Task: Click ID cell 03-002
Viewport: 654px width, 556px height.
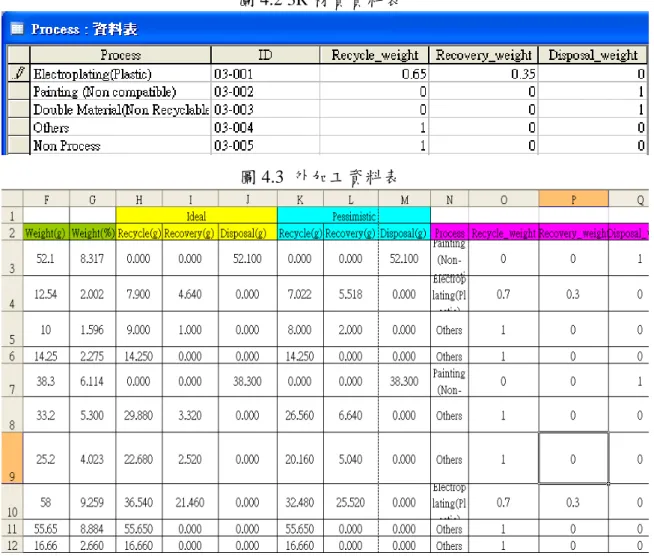Action: pos(265,91)
